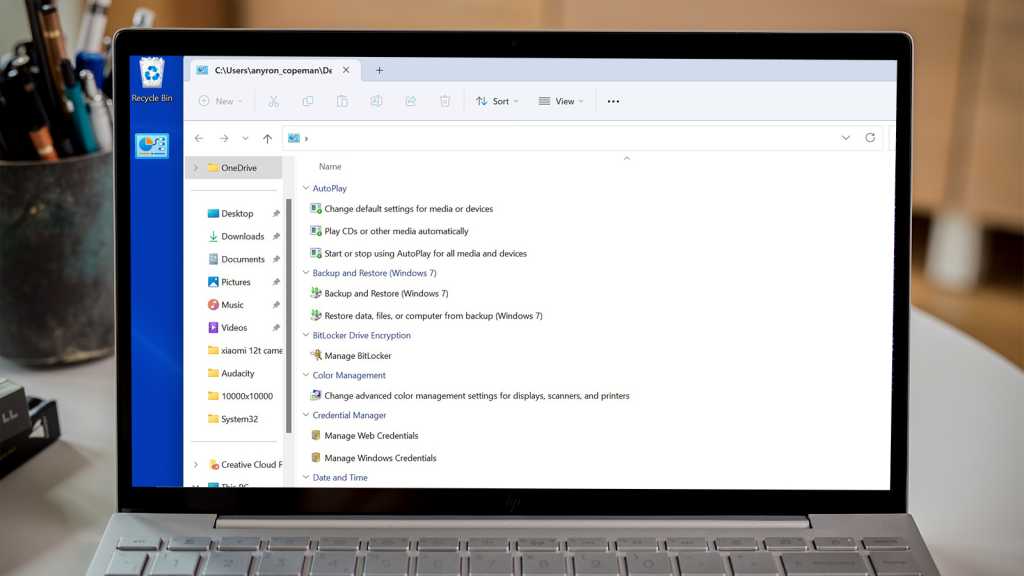Click the pin icon next to Music
Viewport: 1024px width, 576px height.
coord(276,305)
